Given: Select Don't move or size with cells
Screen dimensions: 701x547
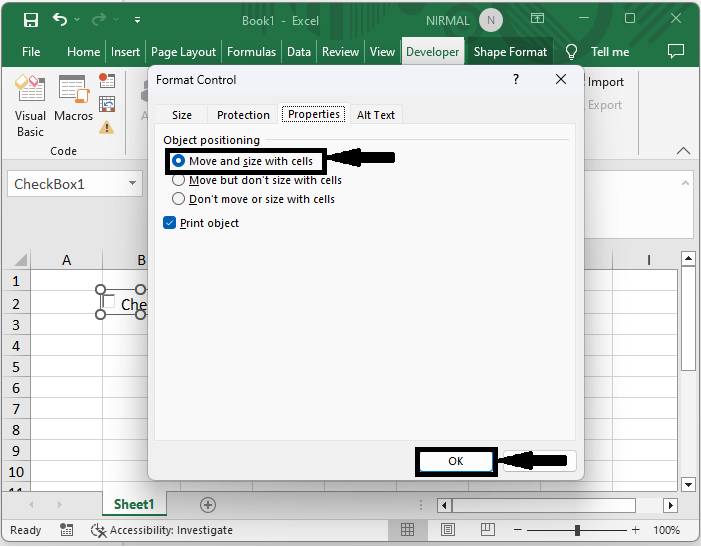Looking at the screenshot, I should point(253,199).
